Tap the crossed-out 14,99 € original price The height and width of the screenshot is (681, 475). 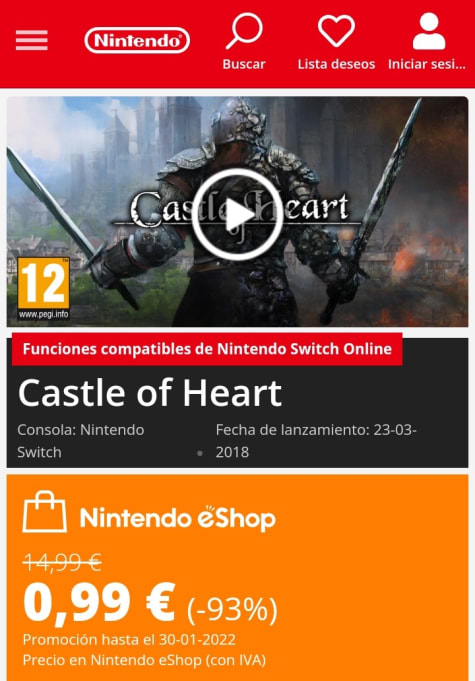[62, 563]
